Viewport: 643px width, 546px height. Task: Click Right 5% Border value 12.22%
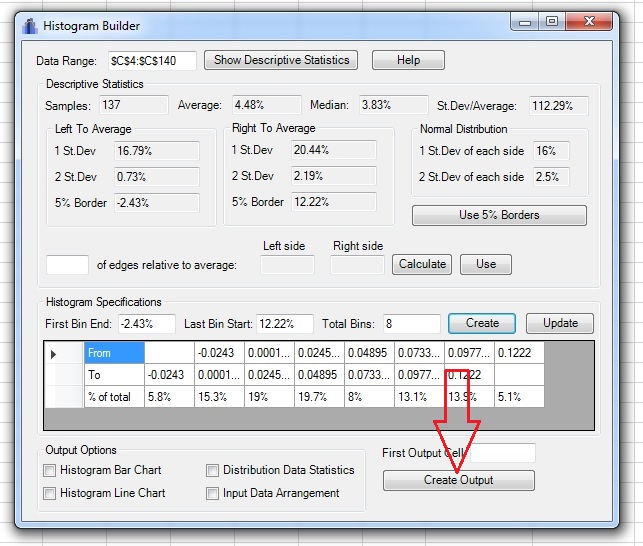click(x=334, y=202)
